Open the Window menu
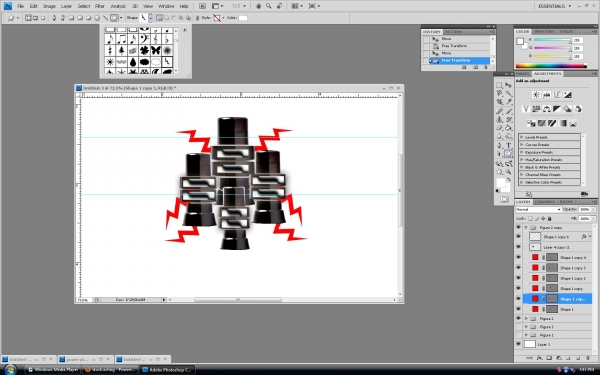Screen dimensions: 600x375 (x=166, y=6)
